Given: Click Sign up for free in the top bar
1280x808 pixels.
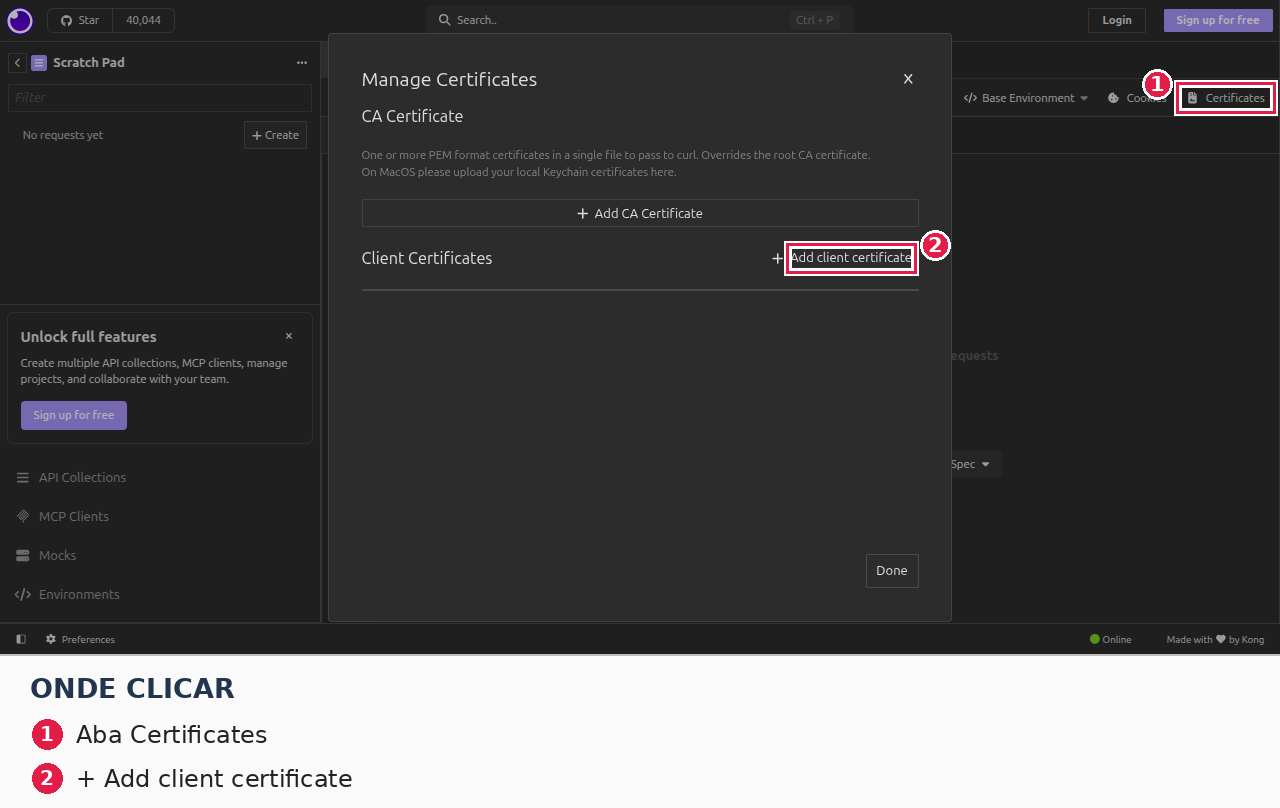Looking at the screenshot, I should click(x=1217, y=20).
